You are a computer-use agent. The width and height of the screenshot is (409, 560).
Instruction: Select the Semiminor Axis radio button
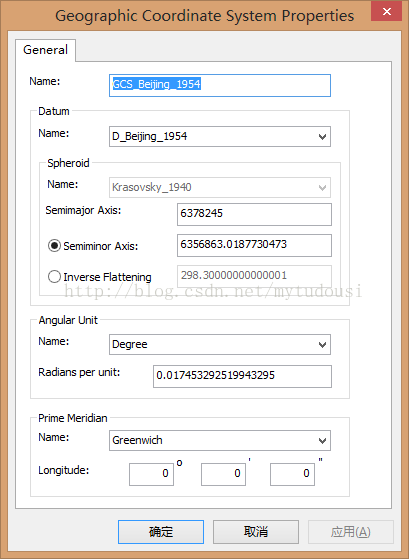(x=54, y=246)
